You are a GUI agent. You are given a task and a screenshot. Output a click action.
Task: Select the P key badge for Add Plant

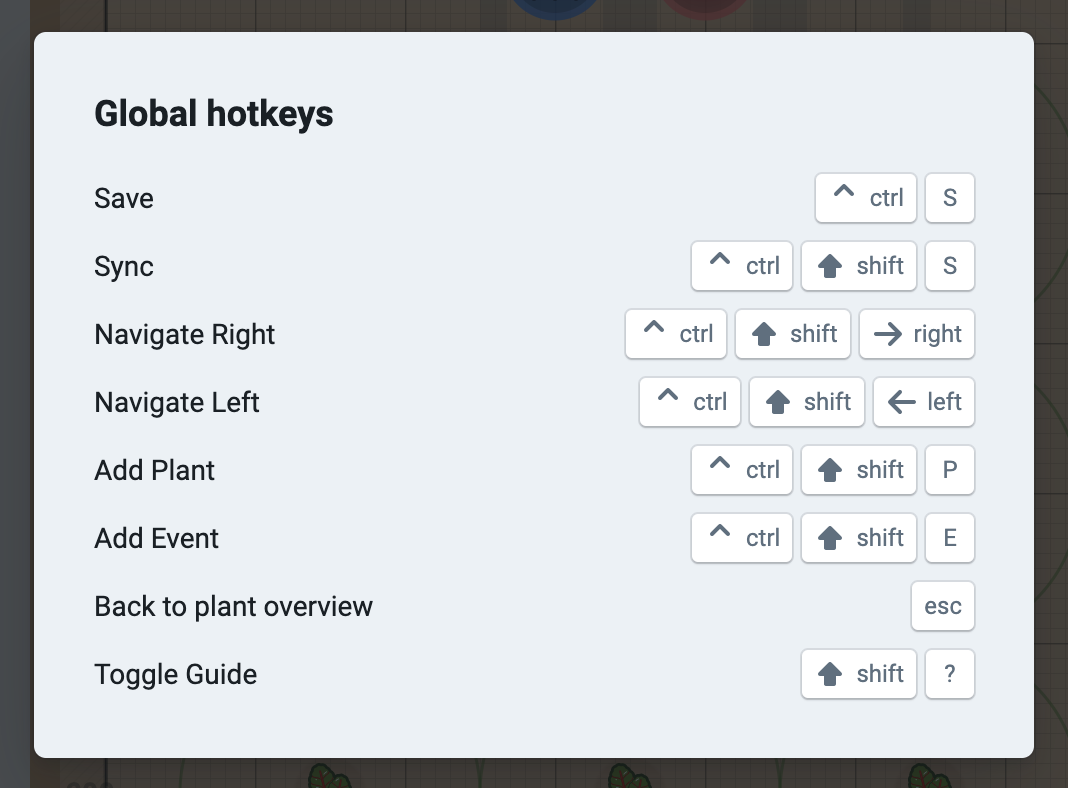click(x=949, y=470)
